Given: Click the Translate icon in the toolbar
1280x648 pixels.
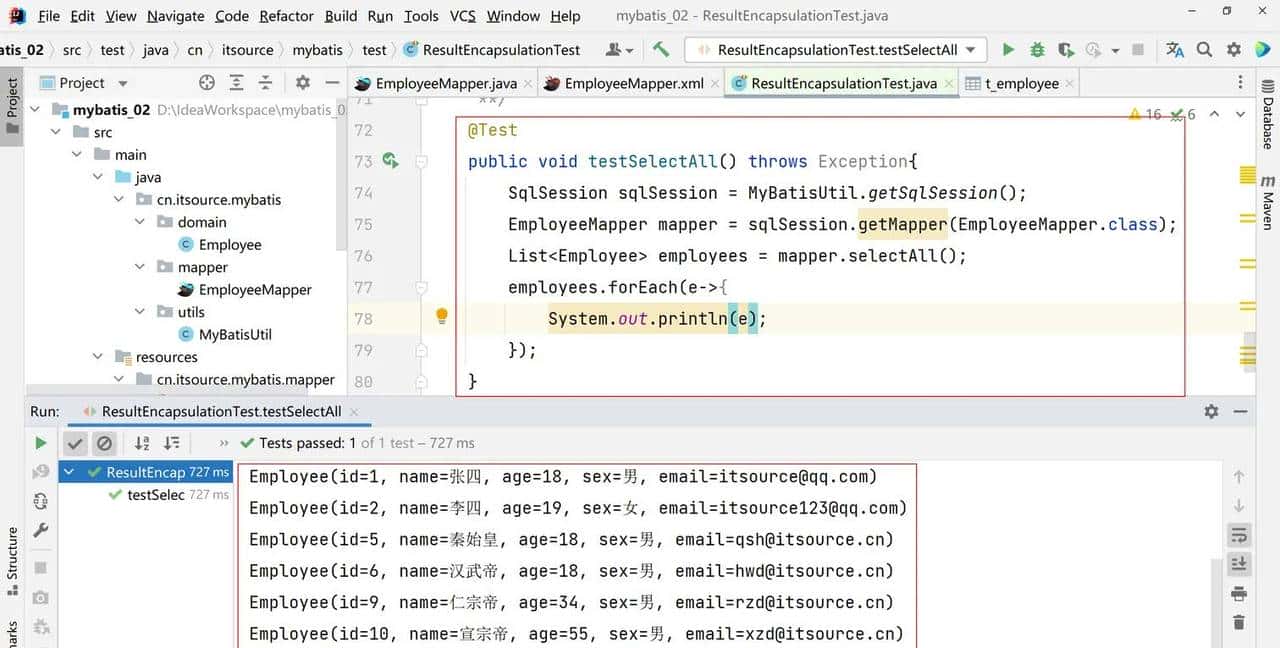Looking at the screenshot, I should (x=1175, y=49).
